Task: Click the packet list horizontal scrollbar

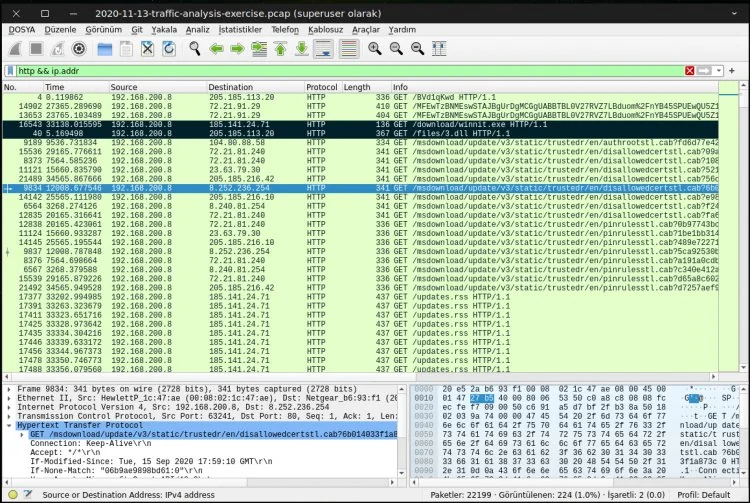Action: click(x=360, y=377)
